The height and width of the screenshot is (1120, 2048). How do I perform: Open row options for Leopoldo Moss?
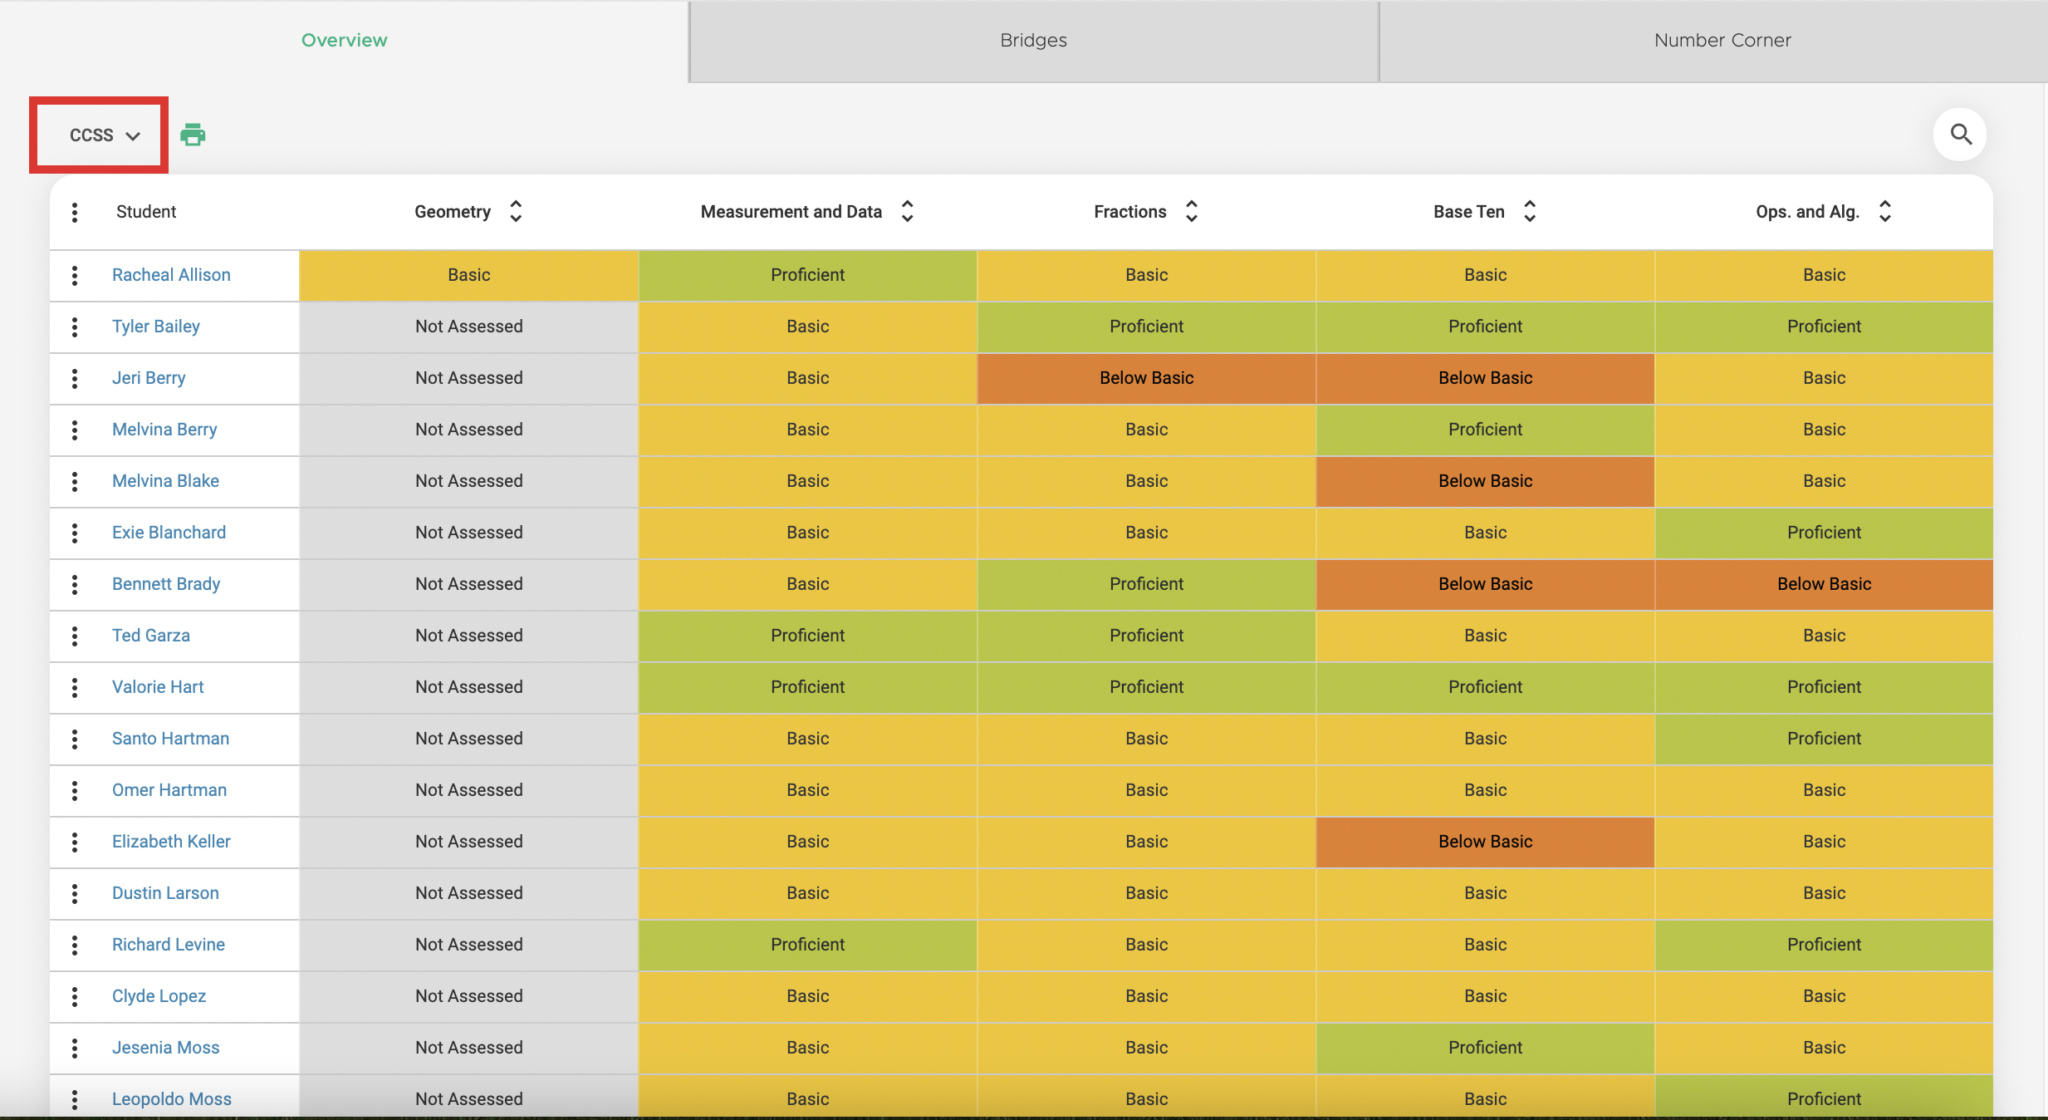tap(75, 1099)
